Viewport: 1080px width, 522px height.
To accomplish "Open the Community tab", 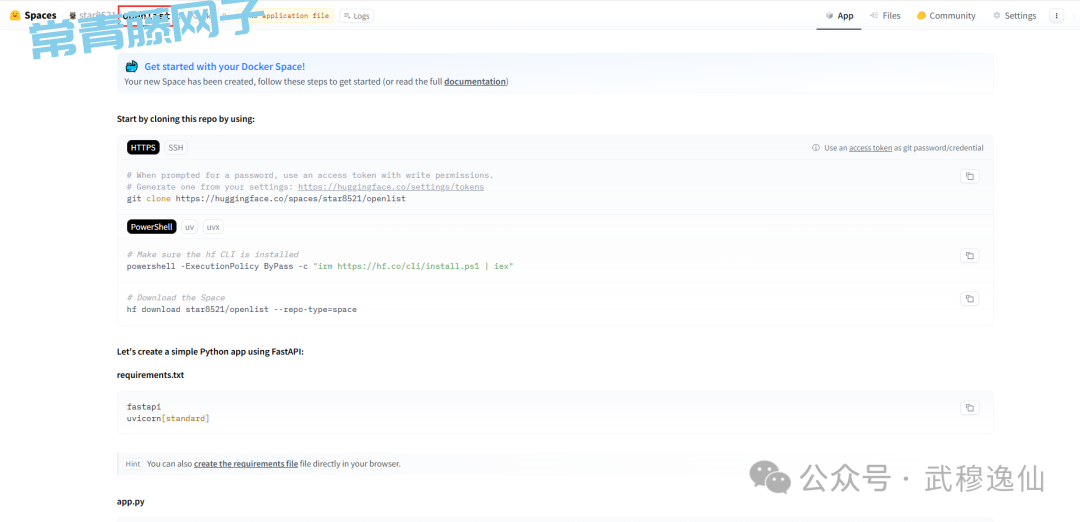I will (946, 16).
